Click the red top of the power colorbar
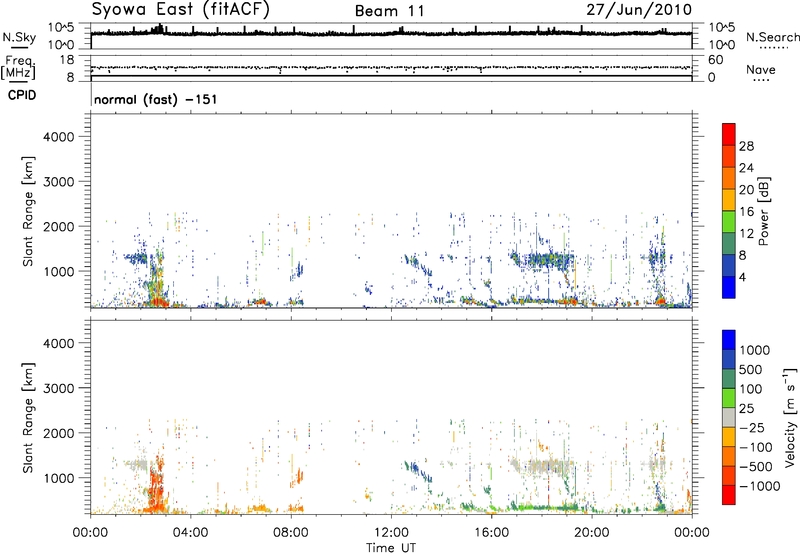The image size is (800, 554). point(729,134)
